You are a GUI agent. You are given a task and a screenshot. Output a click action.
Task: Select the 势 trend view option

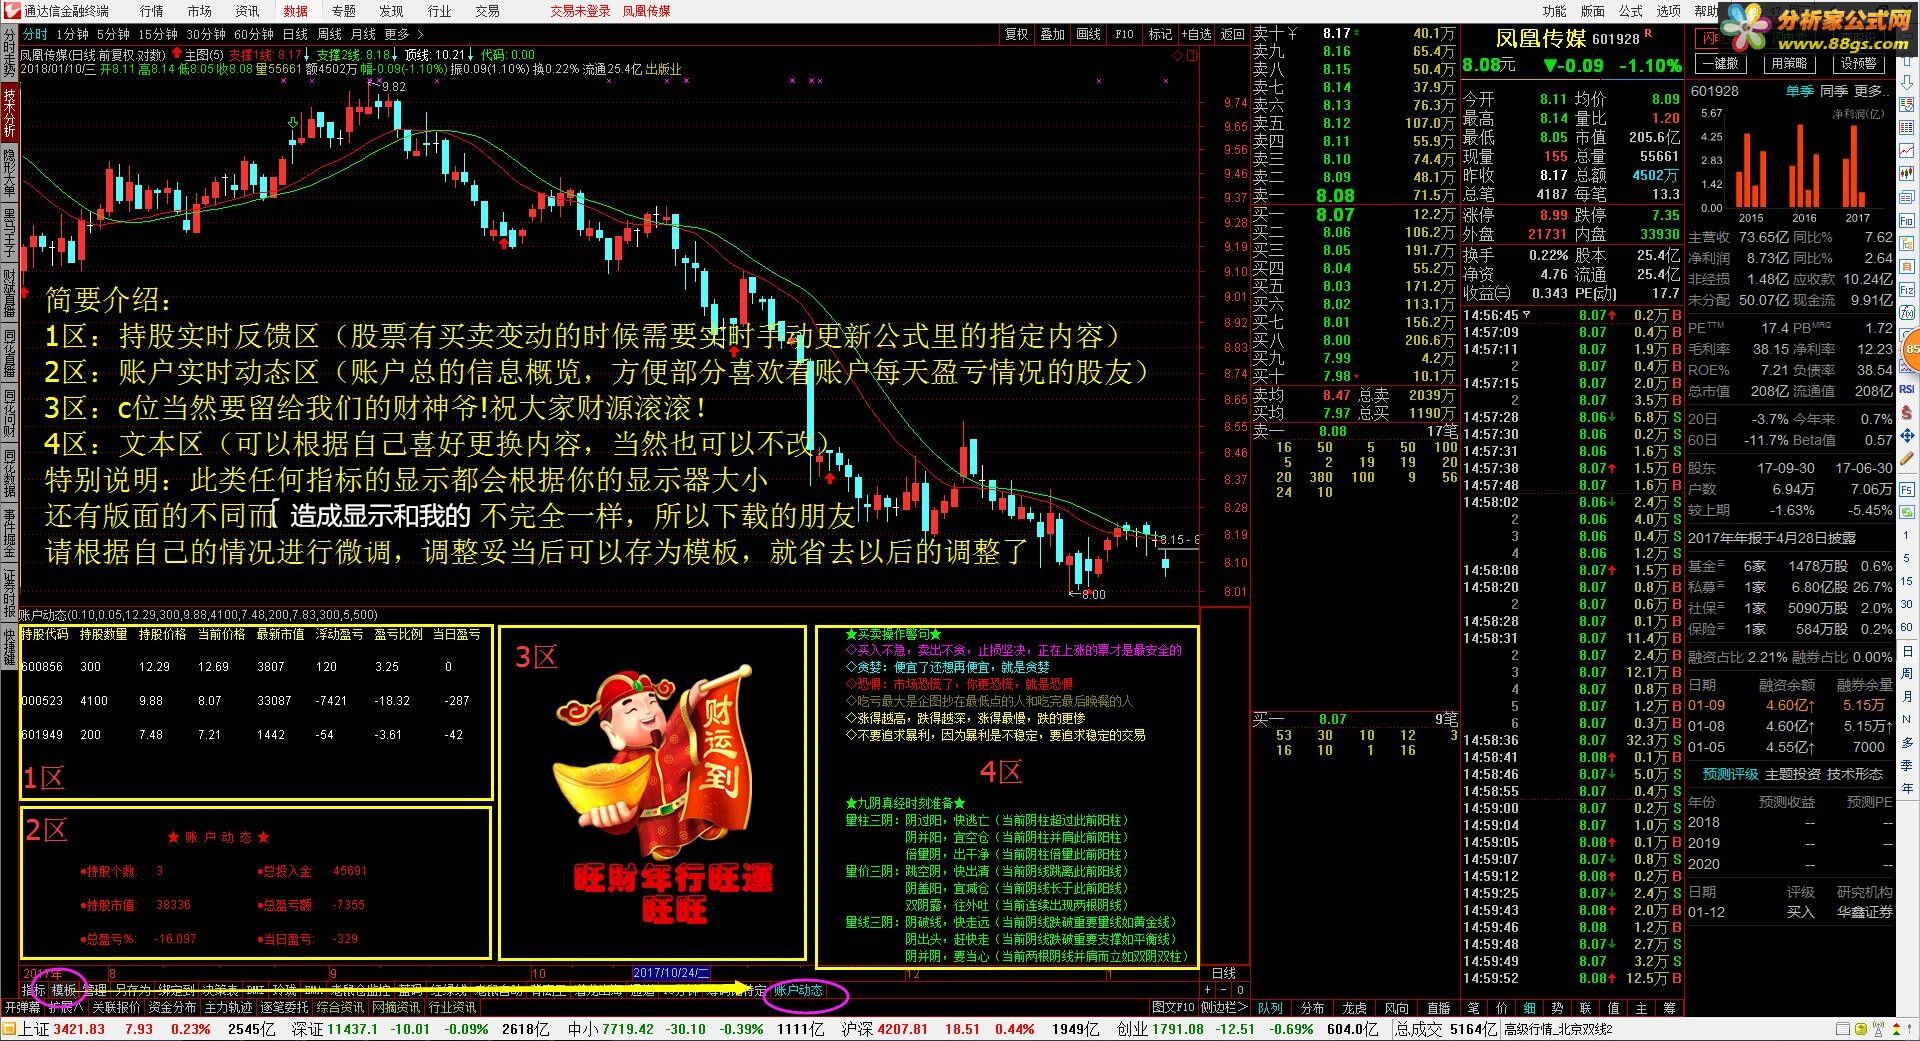[1557, 1008]
